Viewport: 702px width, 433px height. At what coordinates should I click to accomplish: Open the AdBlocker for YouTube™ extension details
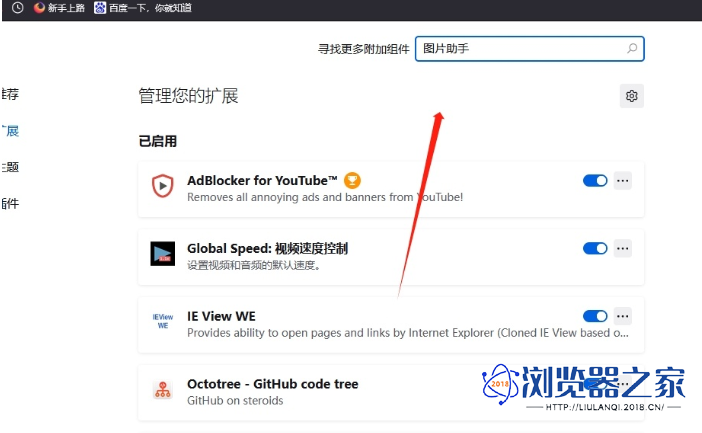[x=262, y=180]
